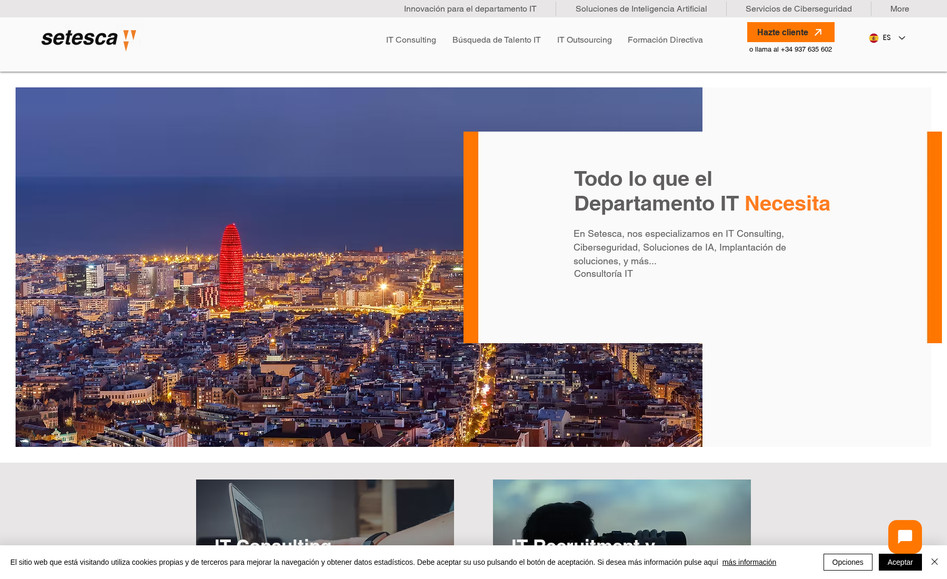Open the More menu
The height and width of the screenshot is (579, 947).
coord(898,8)
